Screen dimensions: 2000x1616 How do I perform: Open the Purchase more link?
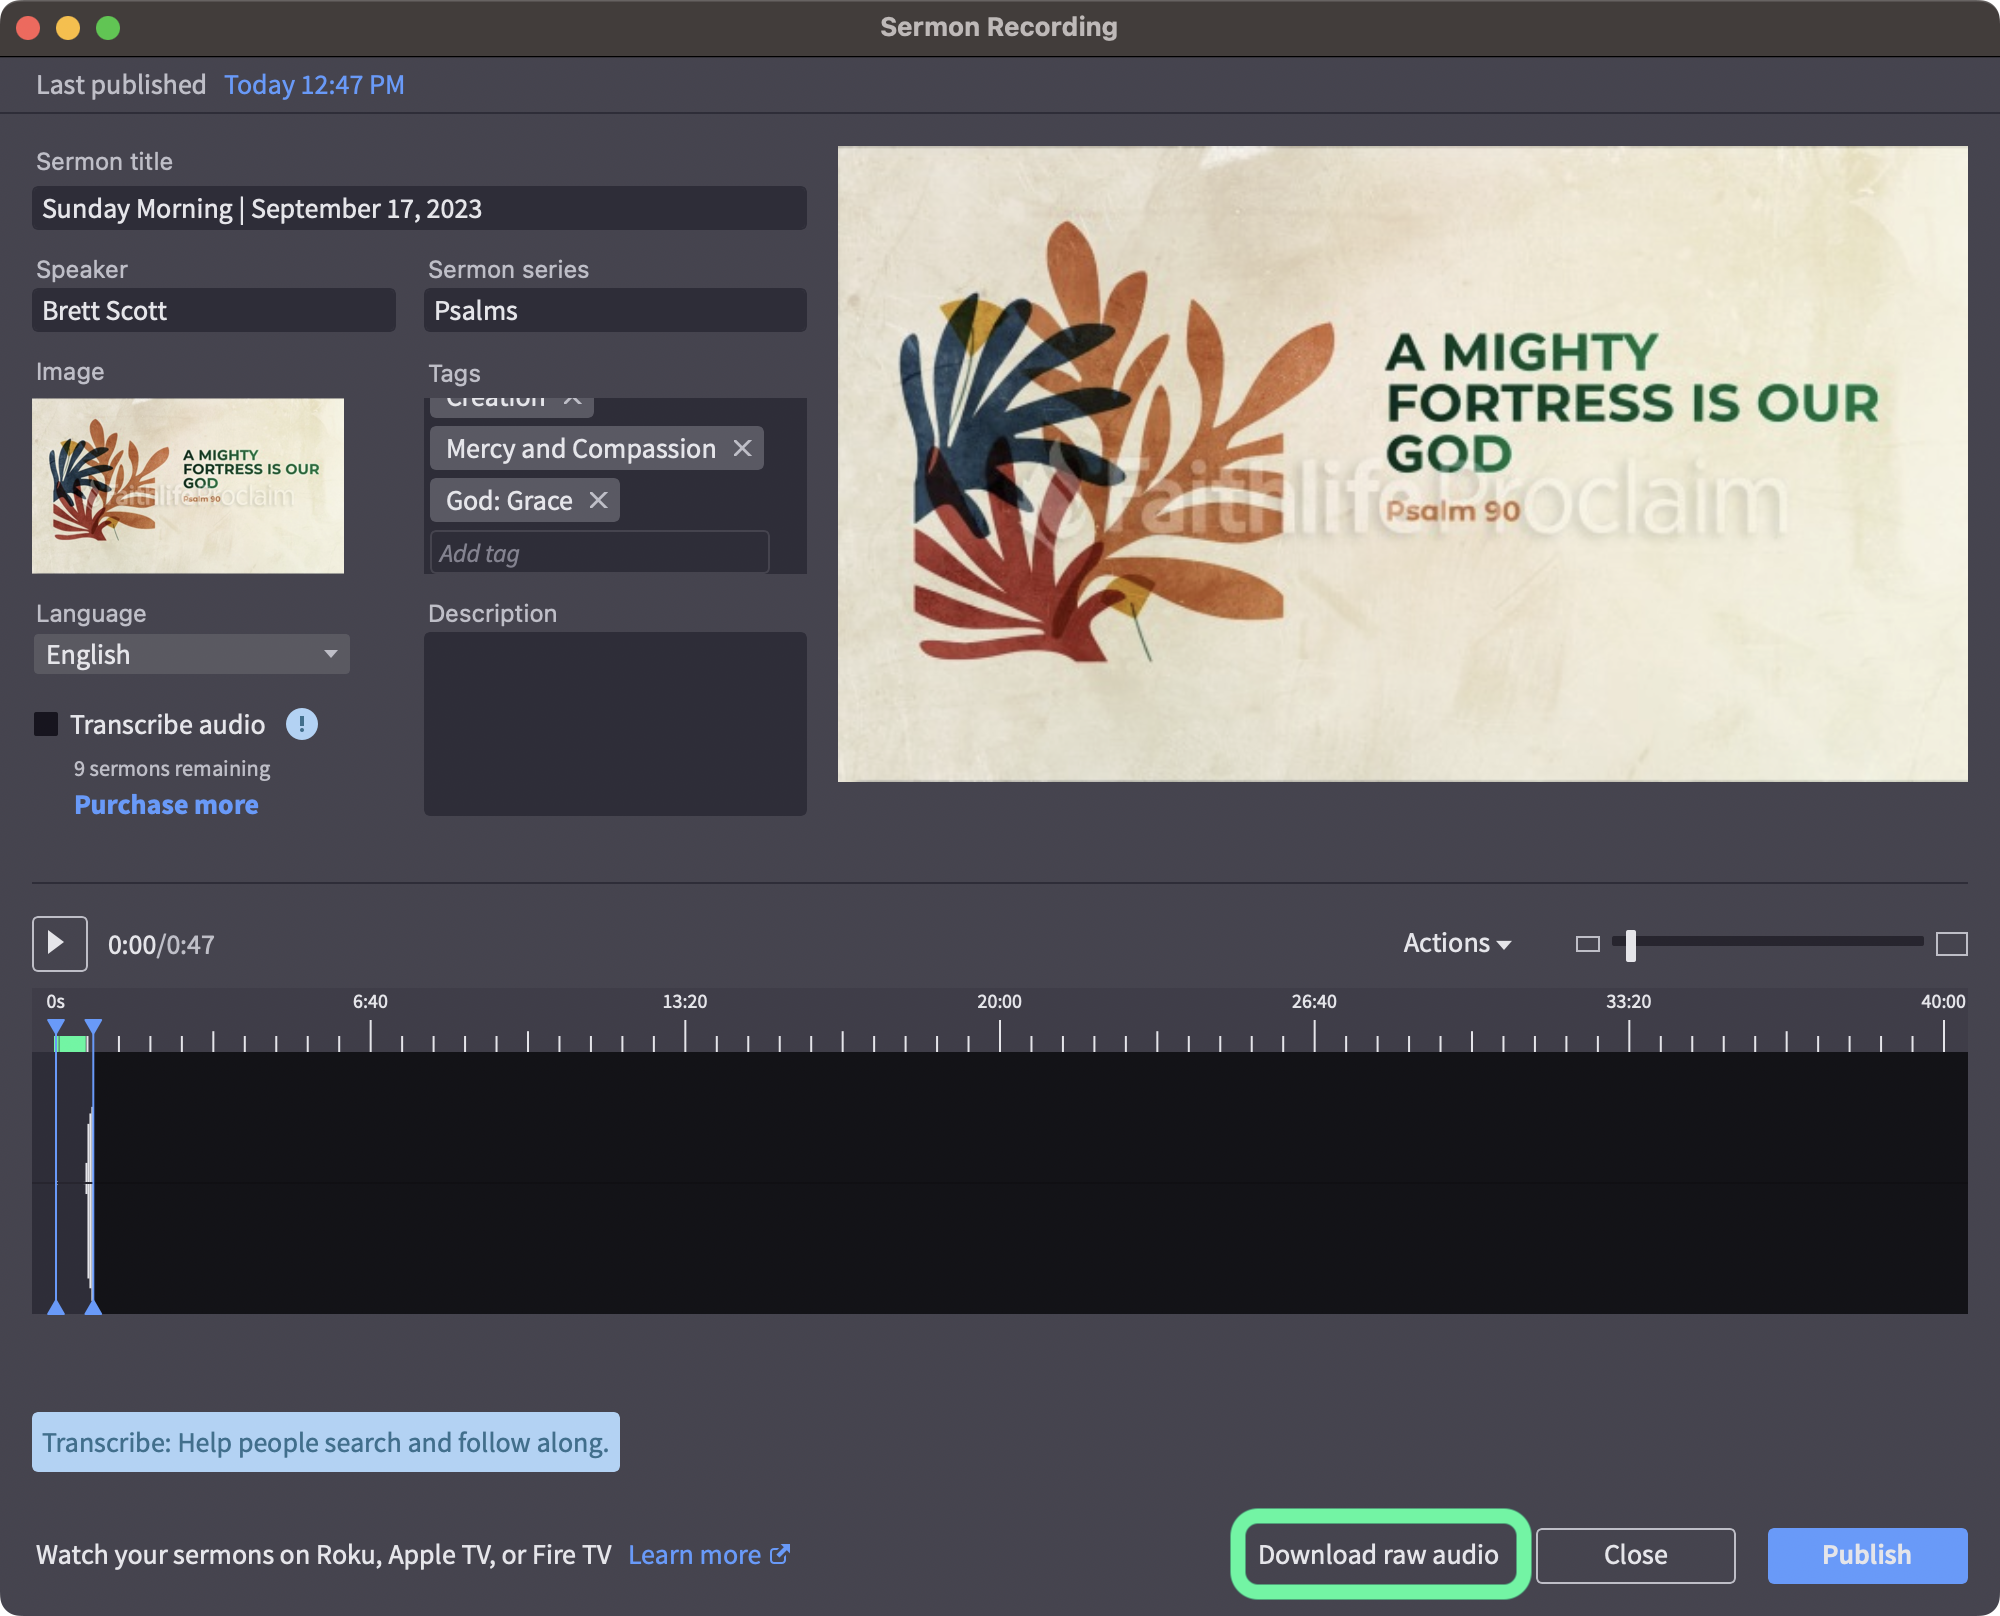pos(166,804)
